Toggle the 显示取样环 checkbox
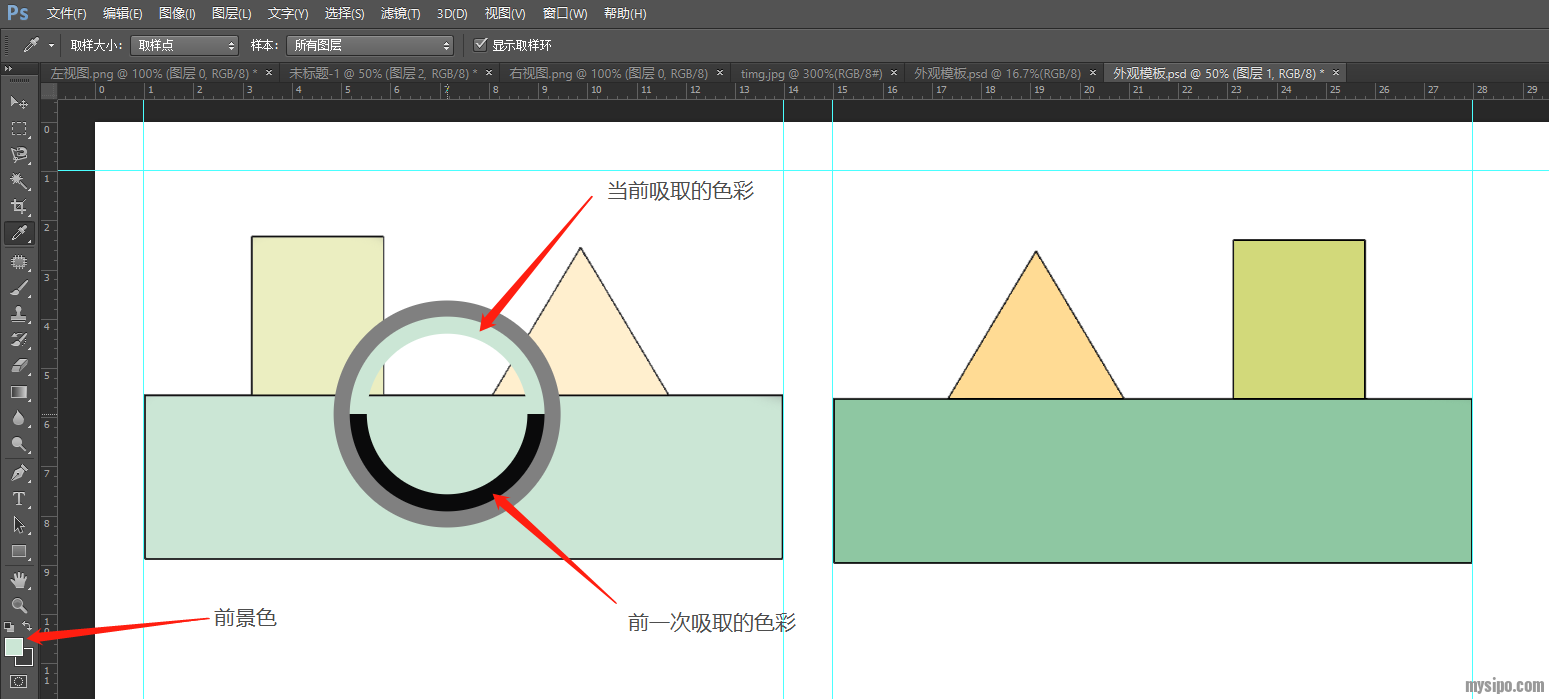 point(481,45)
